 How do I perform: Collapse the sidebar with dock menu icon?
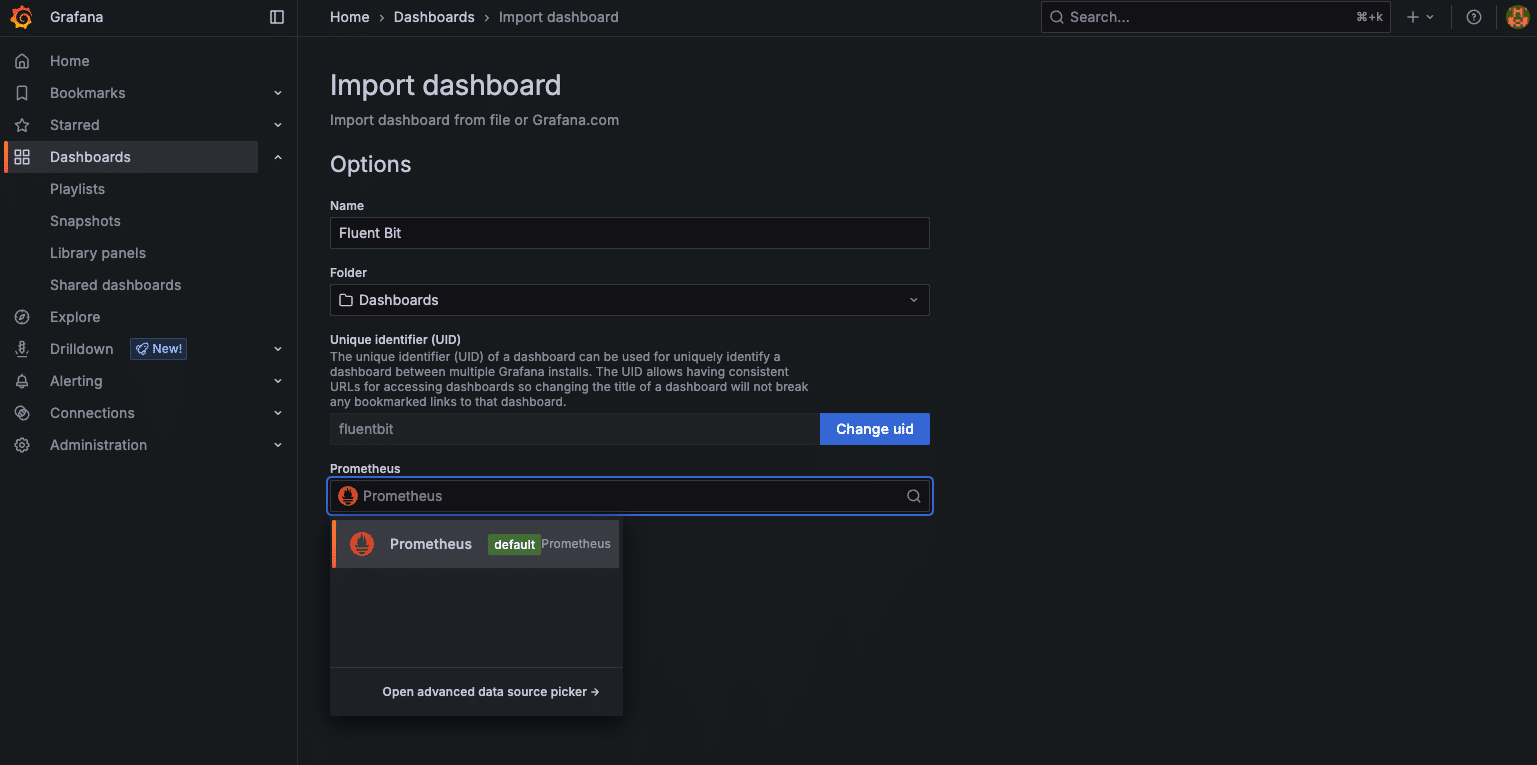[x=277, y=17]
